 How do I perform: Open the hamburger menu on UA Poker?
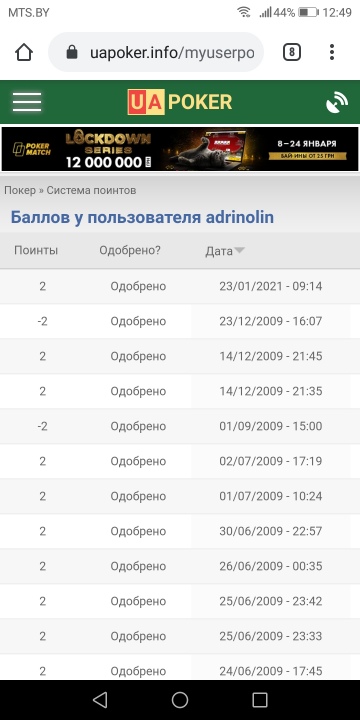27,101
